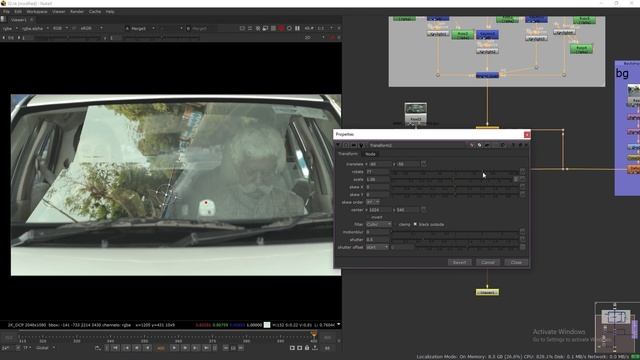Click the scale slider track

pyautogui.click(x=452, y=179)
